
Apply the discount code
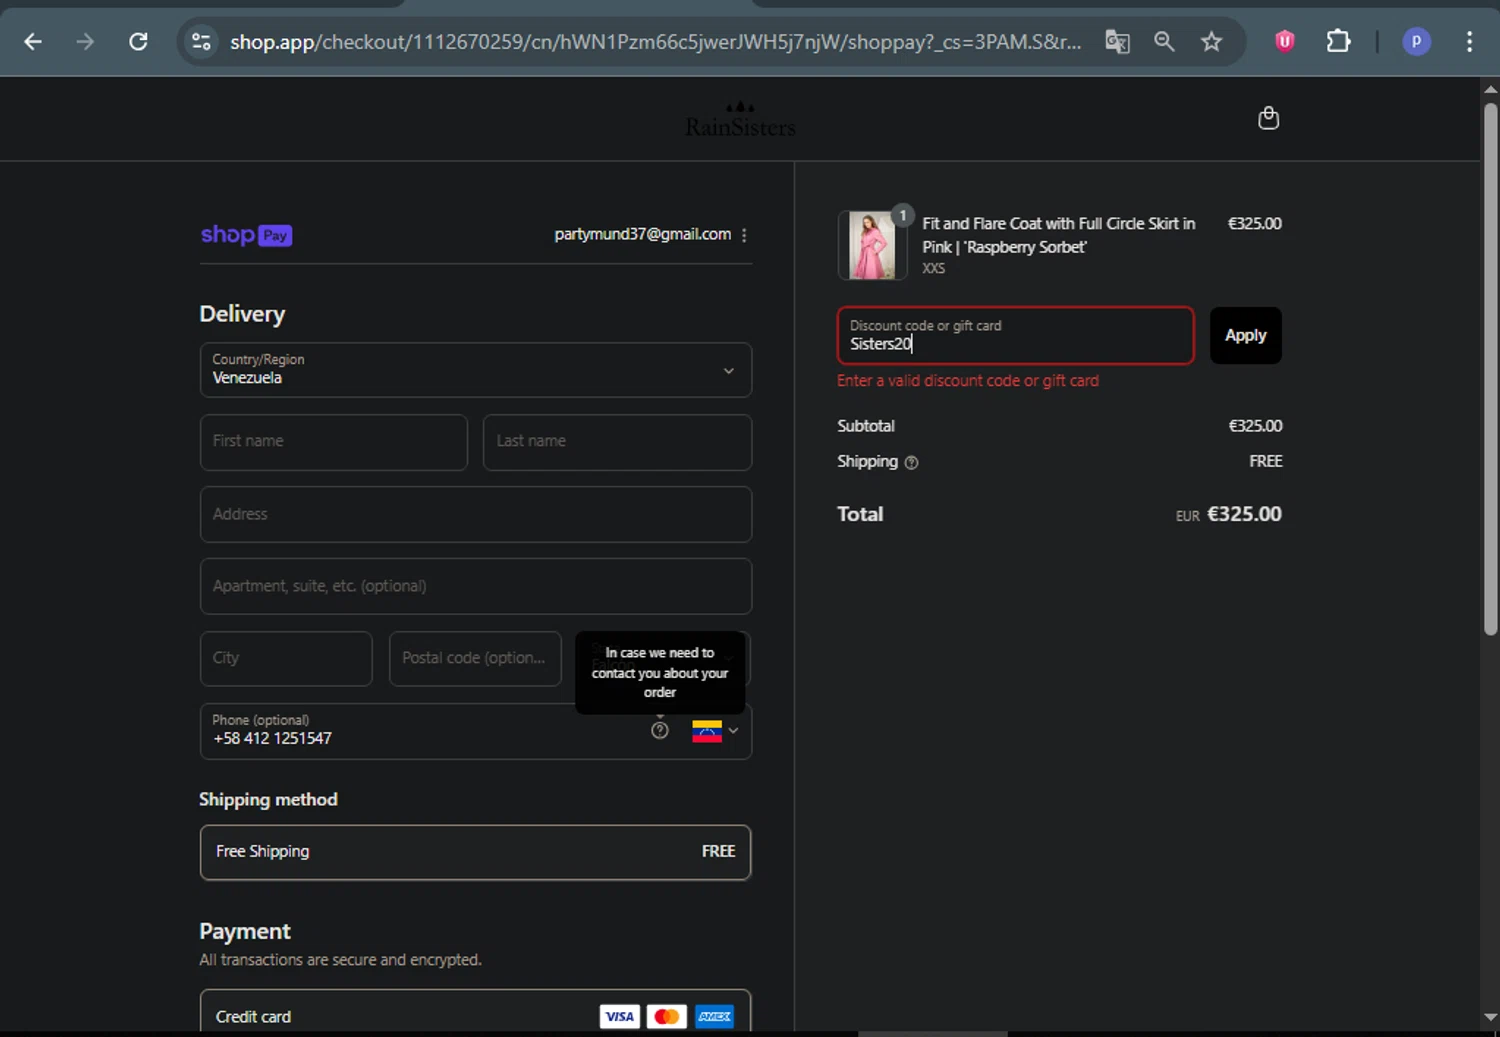click(1245, 336)
